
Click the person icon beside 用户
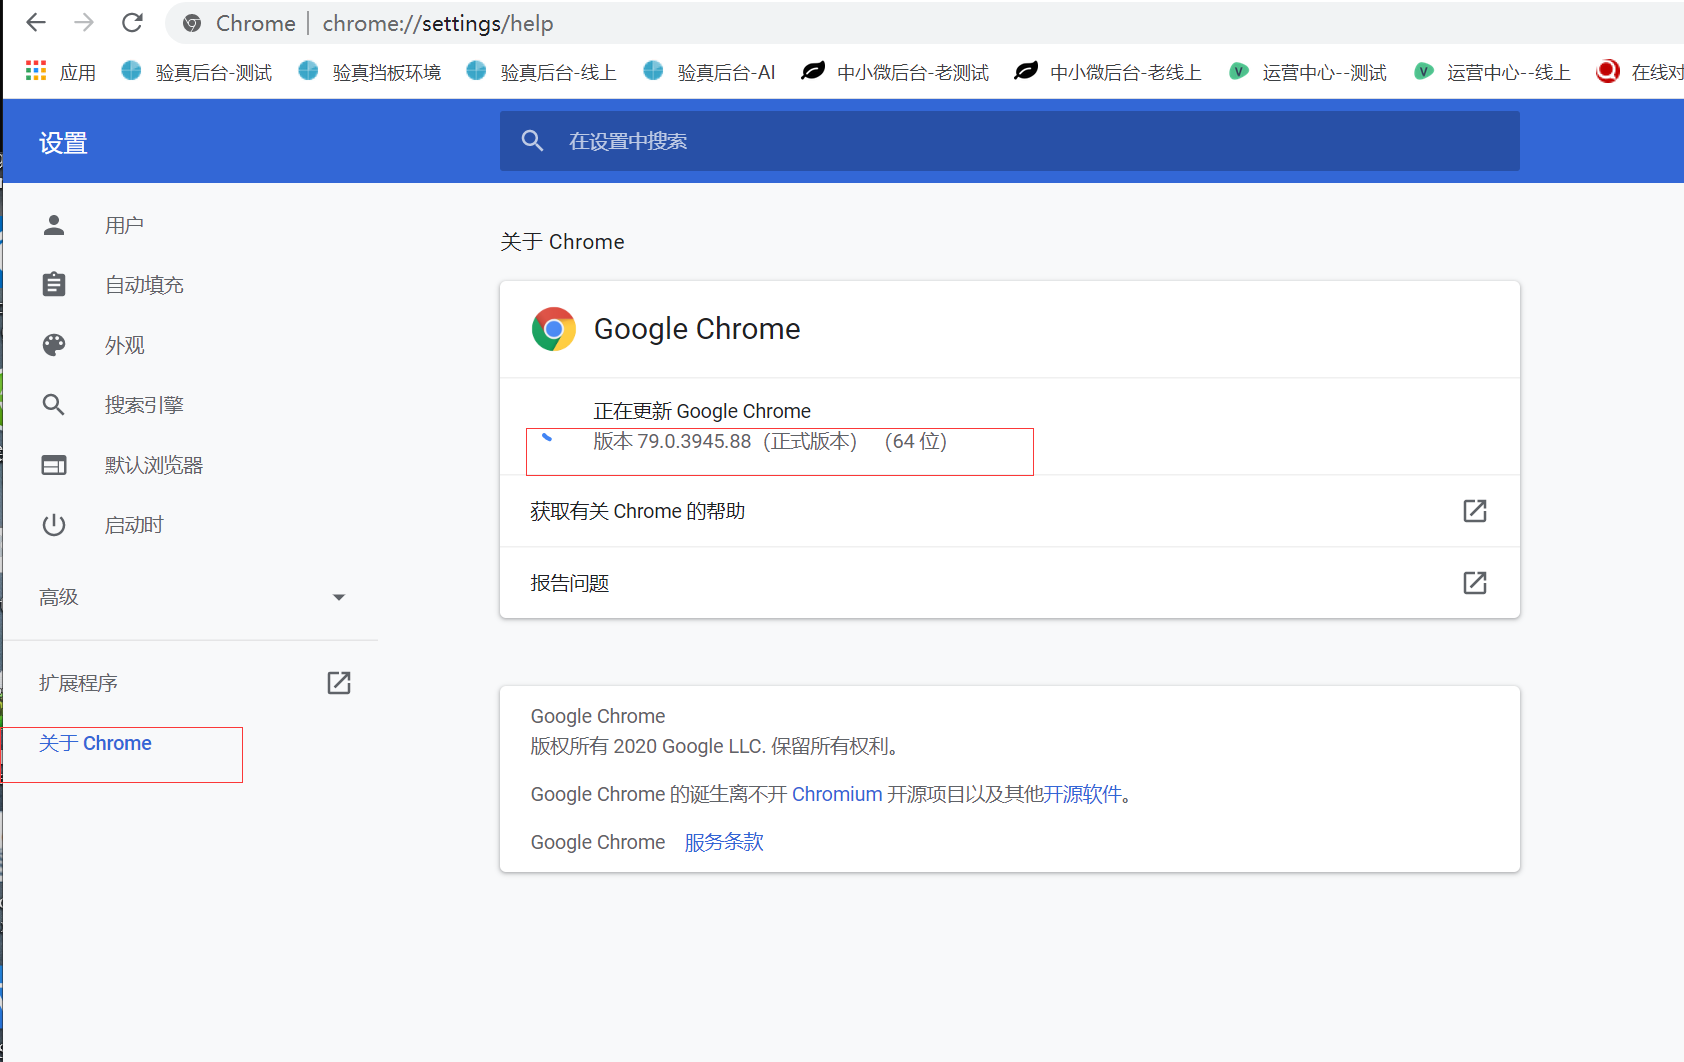pos(54,225)
